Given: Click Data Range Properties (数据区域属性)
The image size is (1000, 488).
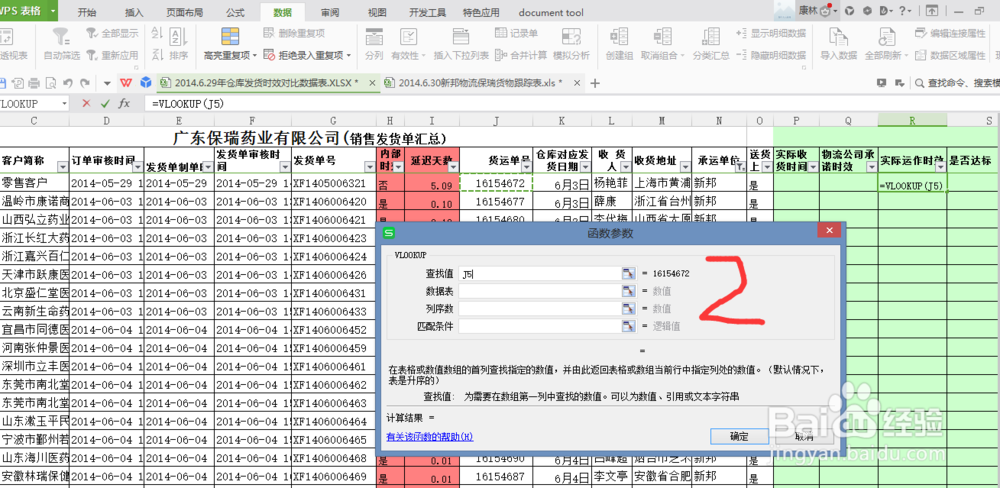Looking at the screenshot, I should click(950, 55).
